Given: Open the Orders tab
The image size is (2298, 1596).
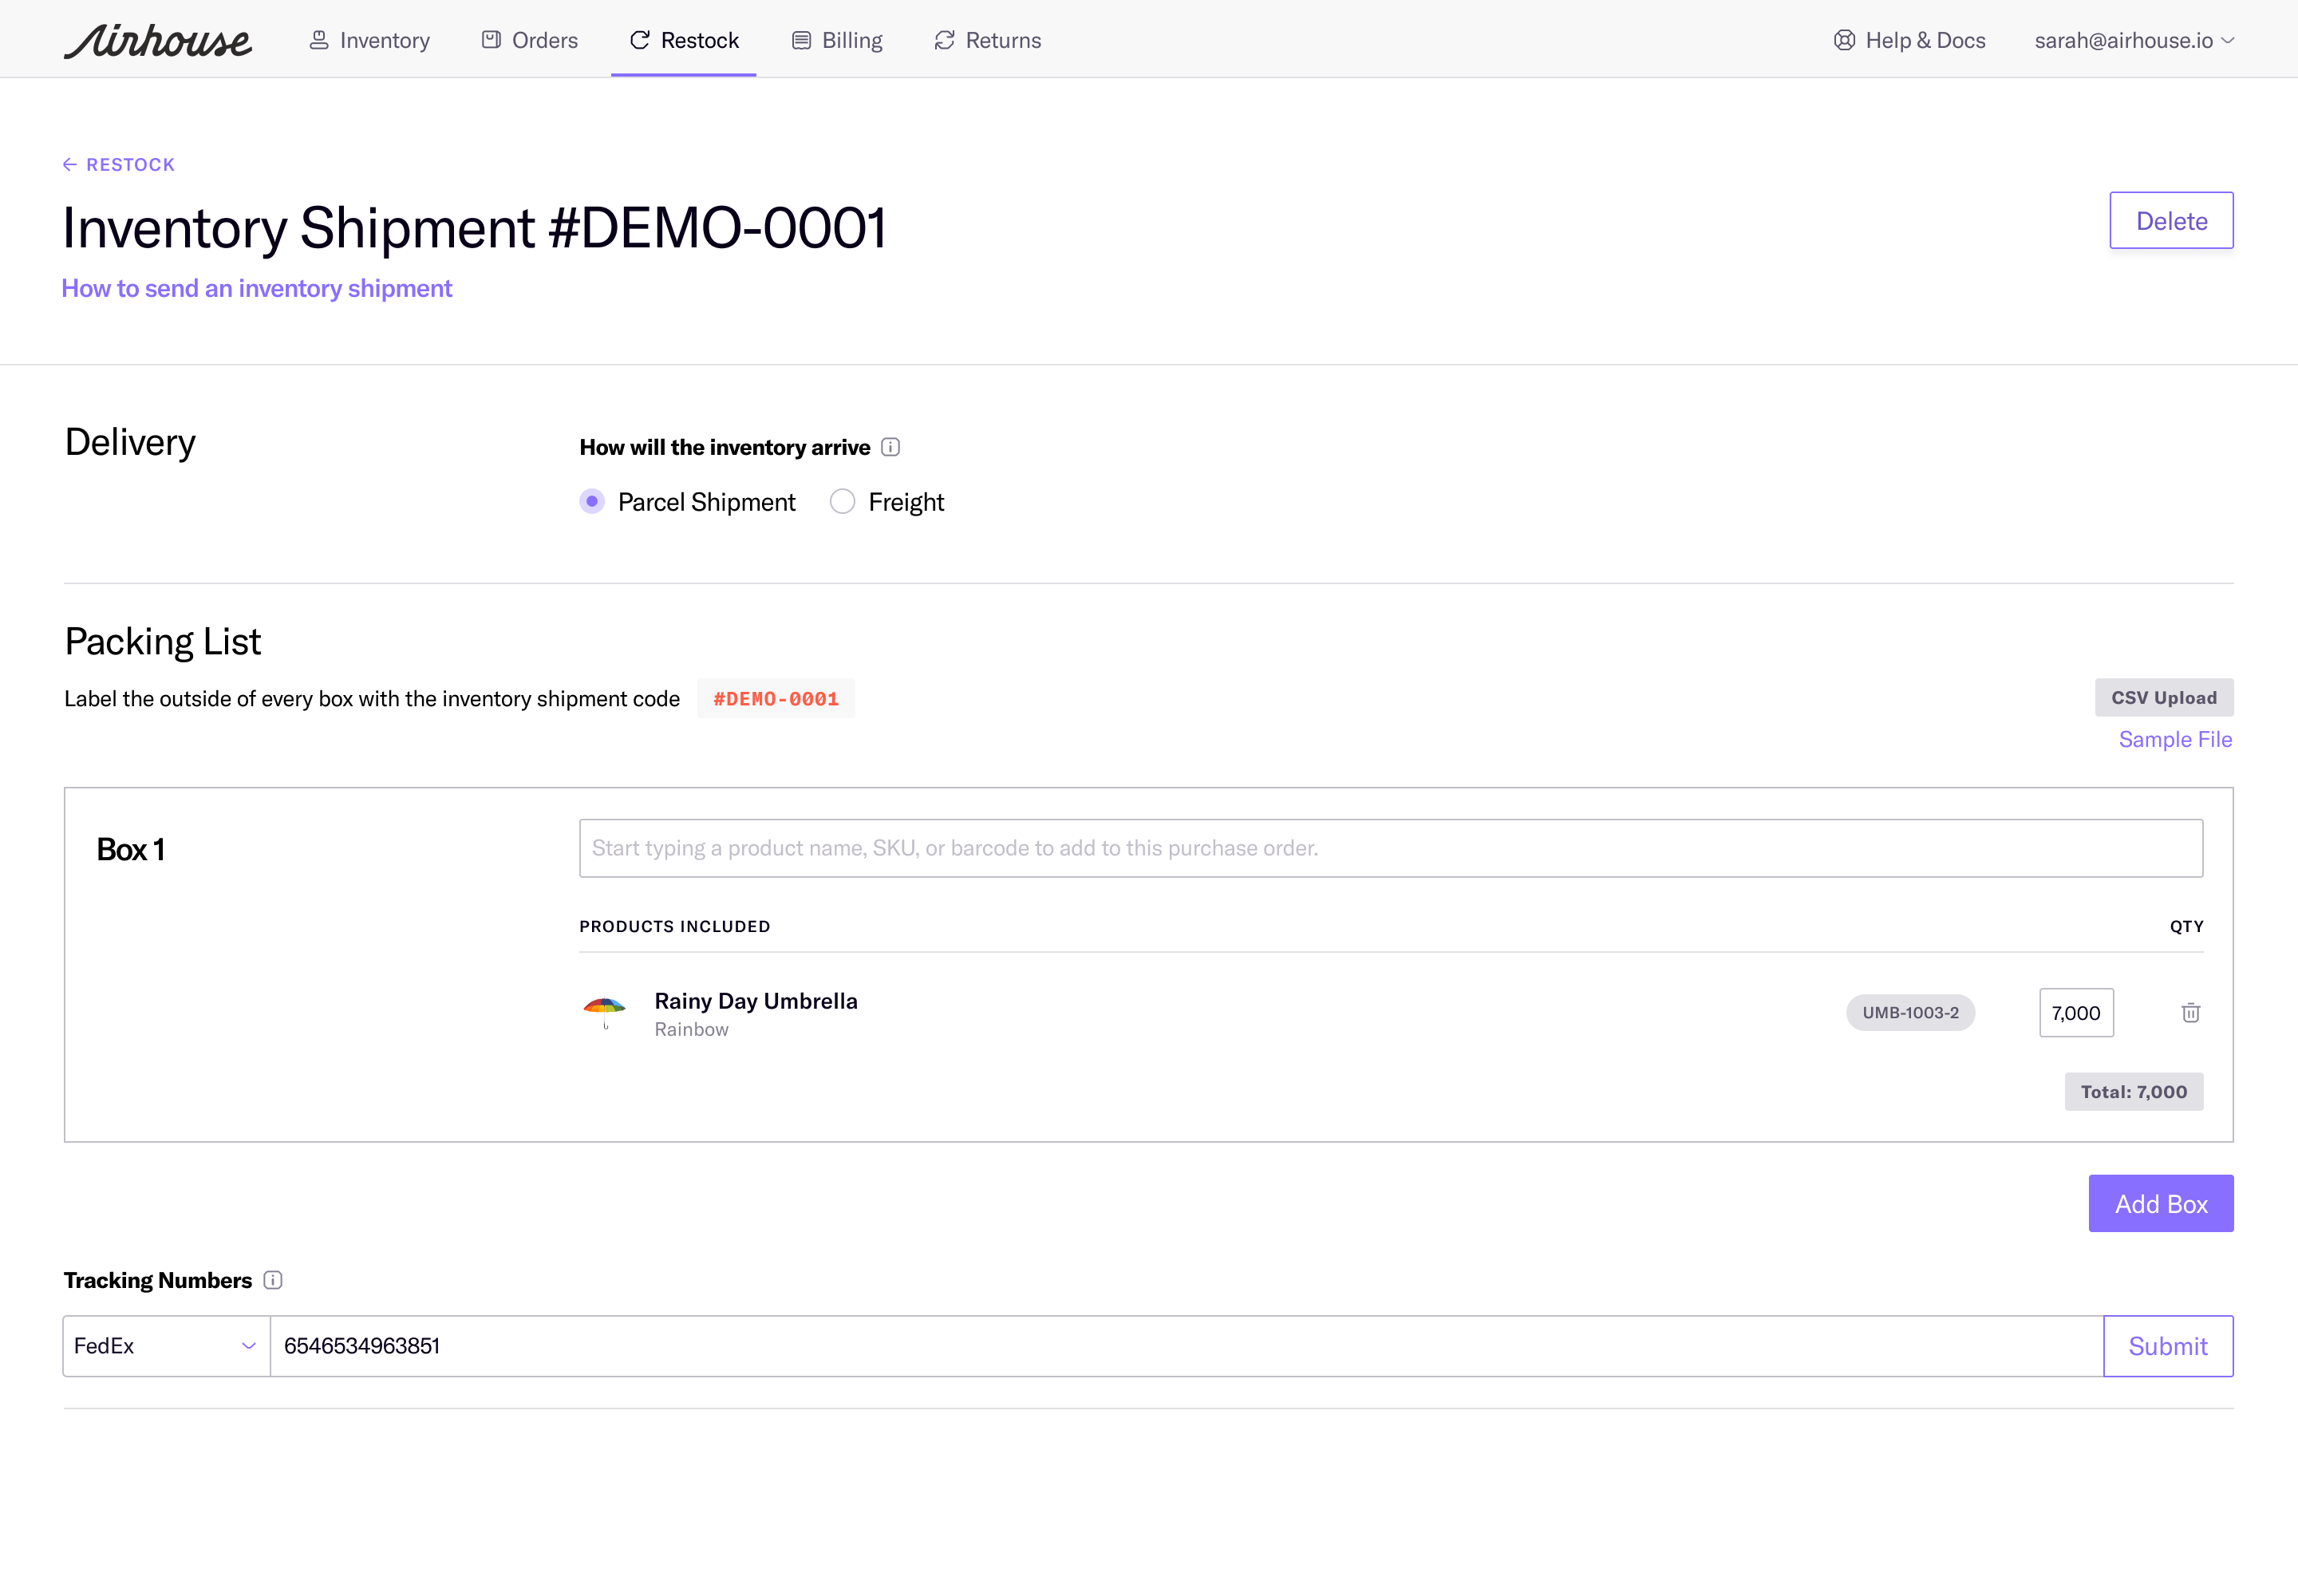Looking at the screenshot, I should point(530,40).
